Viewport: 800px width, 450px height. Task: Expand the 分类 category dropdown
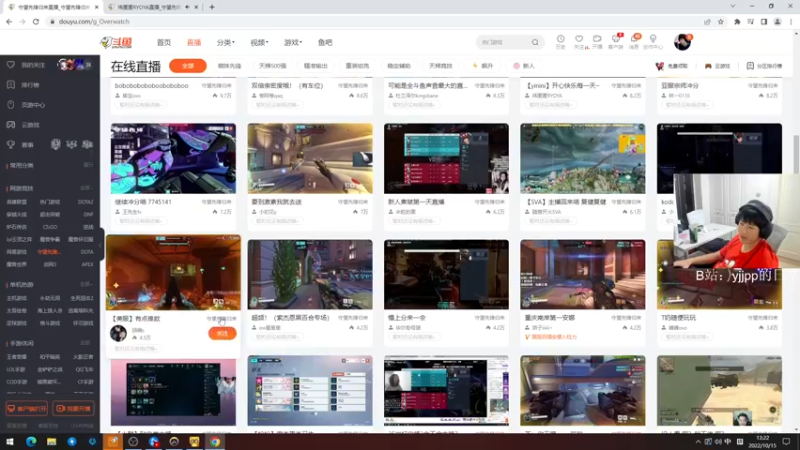pyautogui.click(x=226, y=42)
